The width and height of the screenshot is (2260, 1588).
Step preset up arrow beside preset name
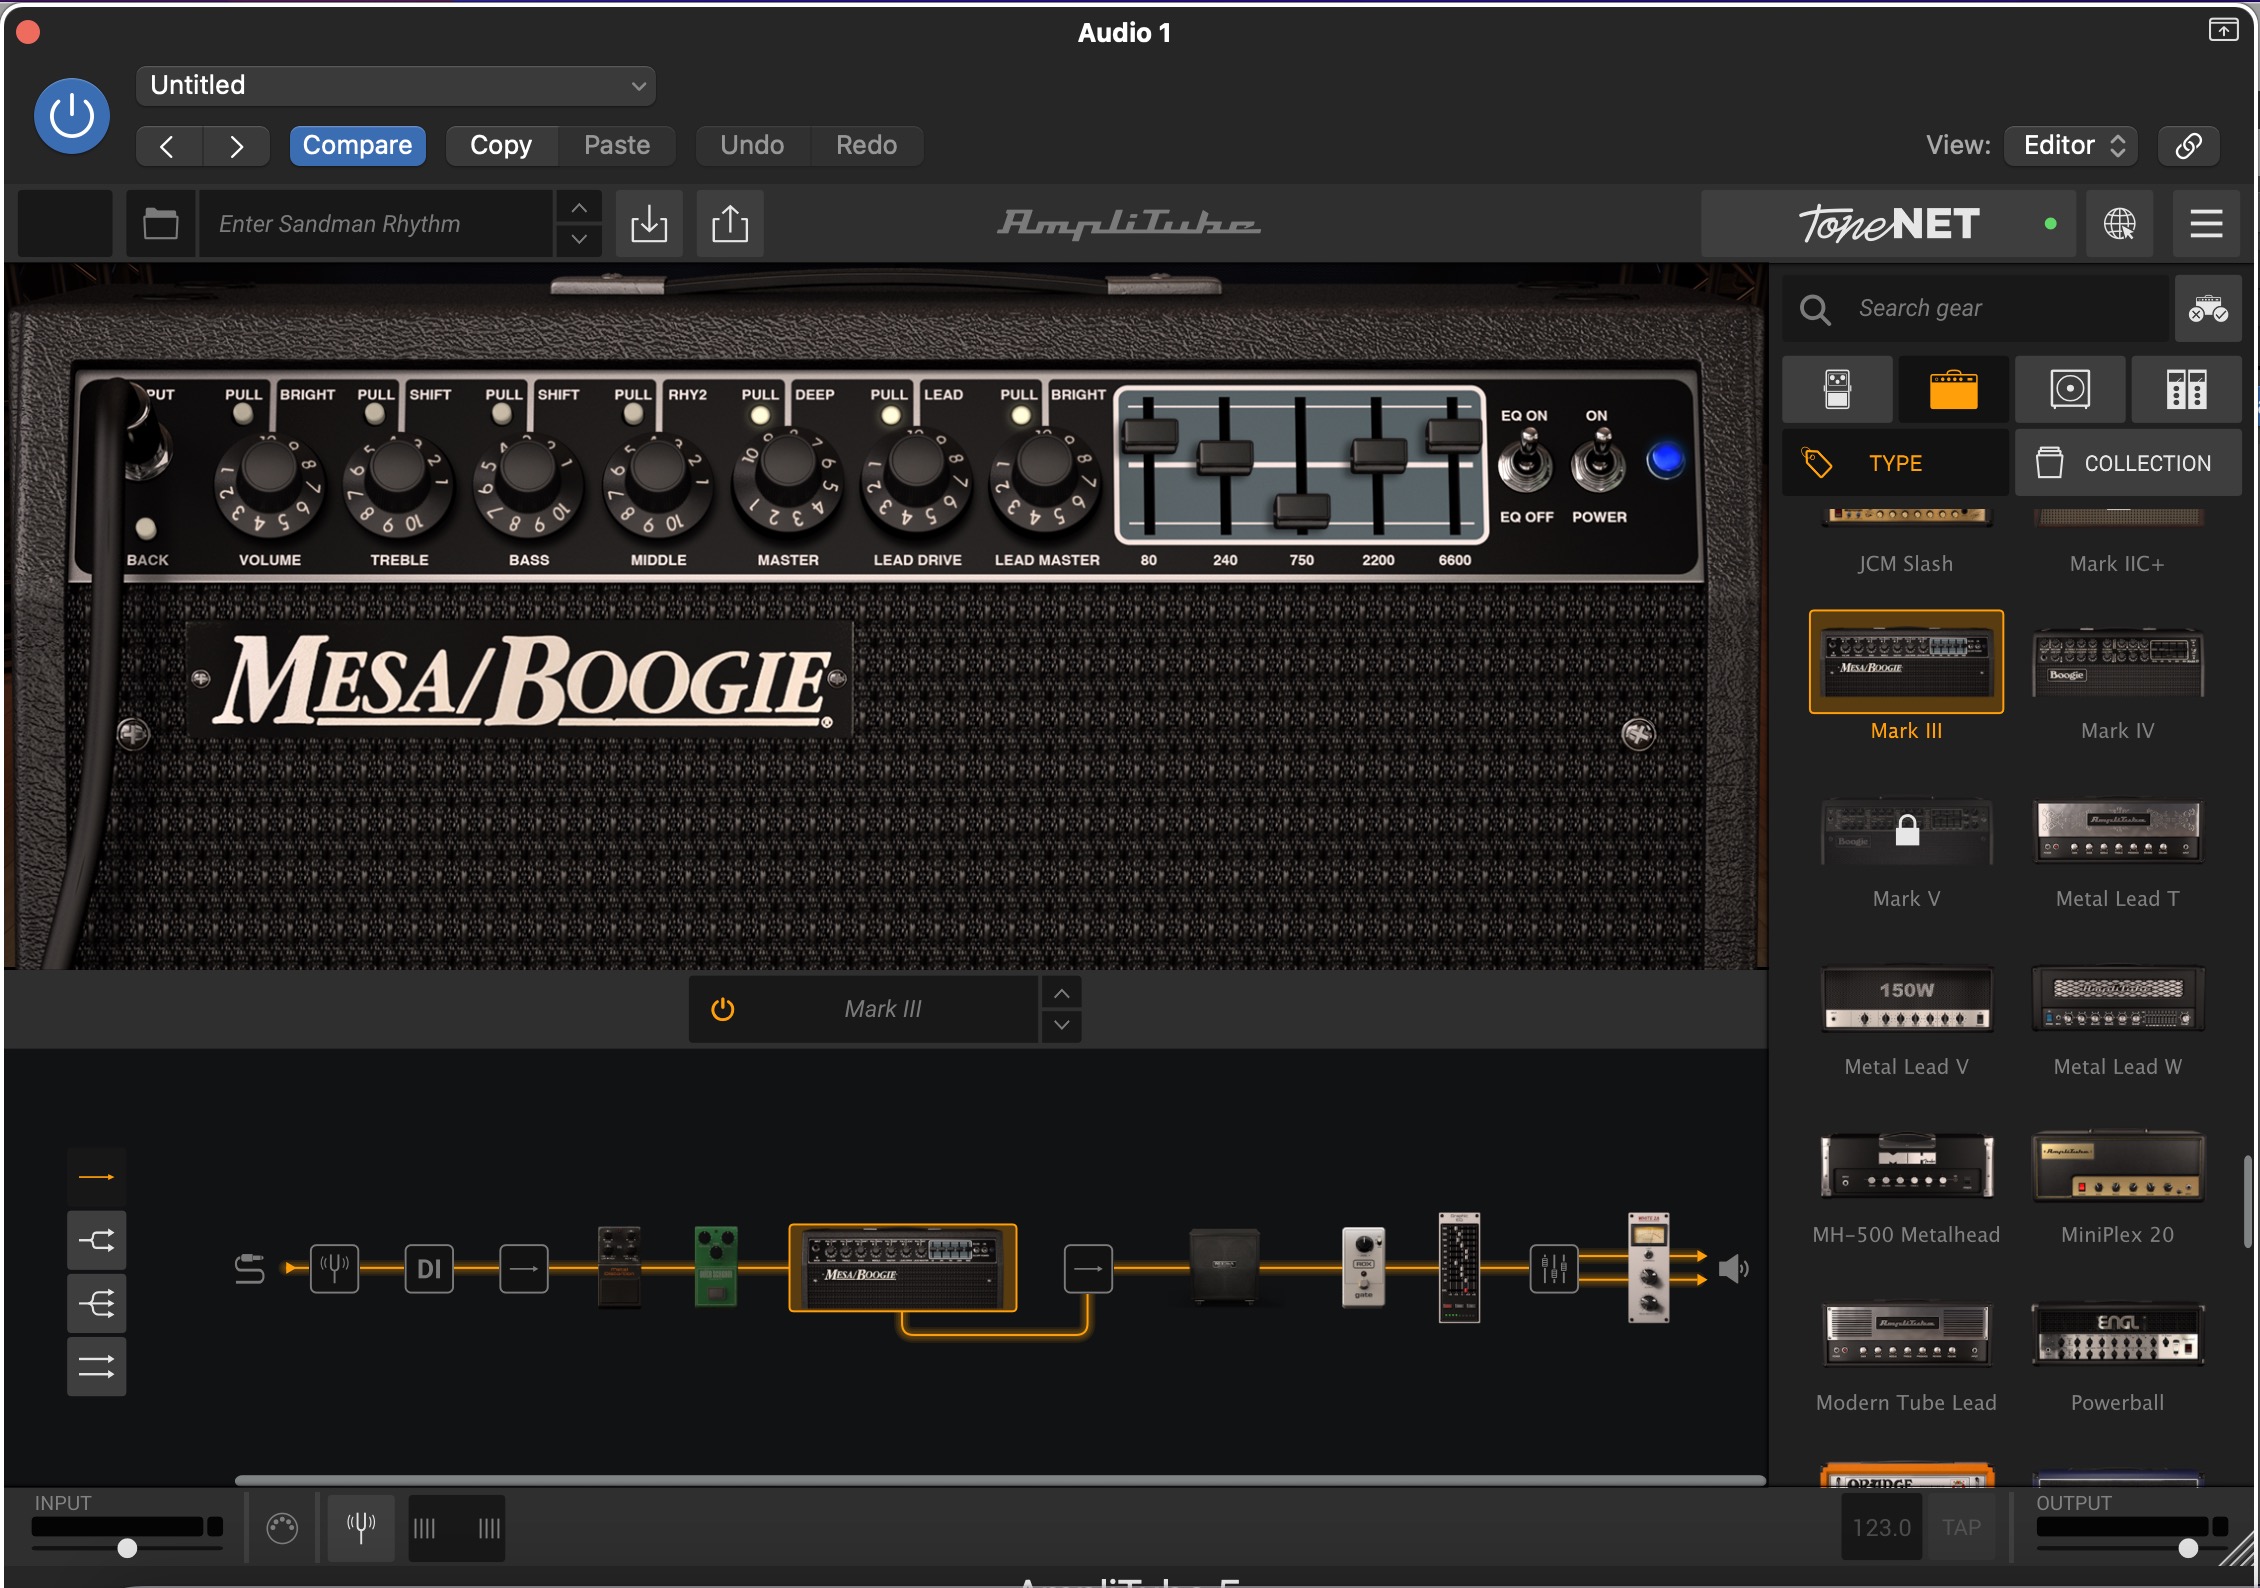point(578,208)
